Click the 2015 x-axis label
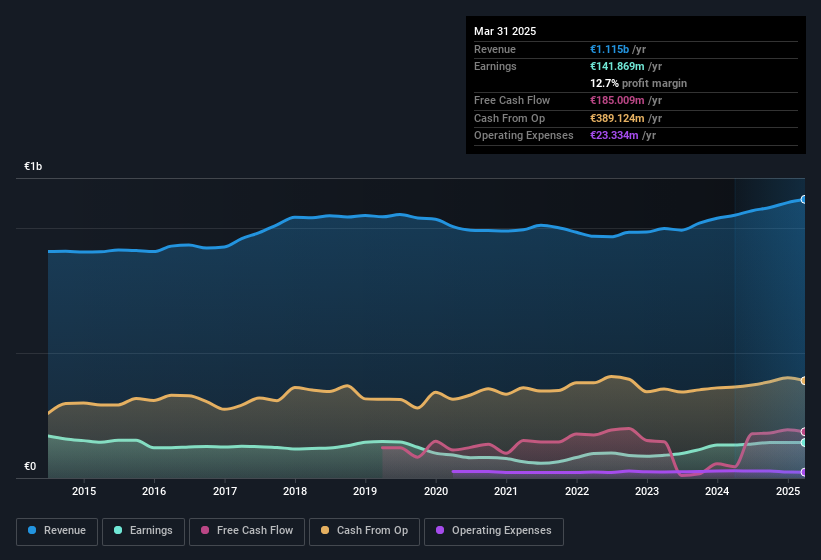The image size is (821, 560). click(84, 491)
